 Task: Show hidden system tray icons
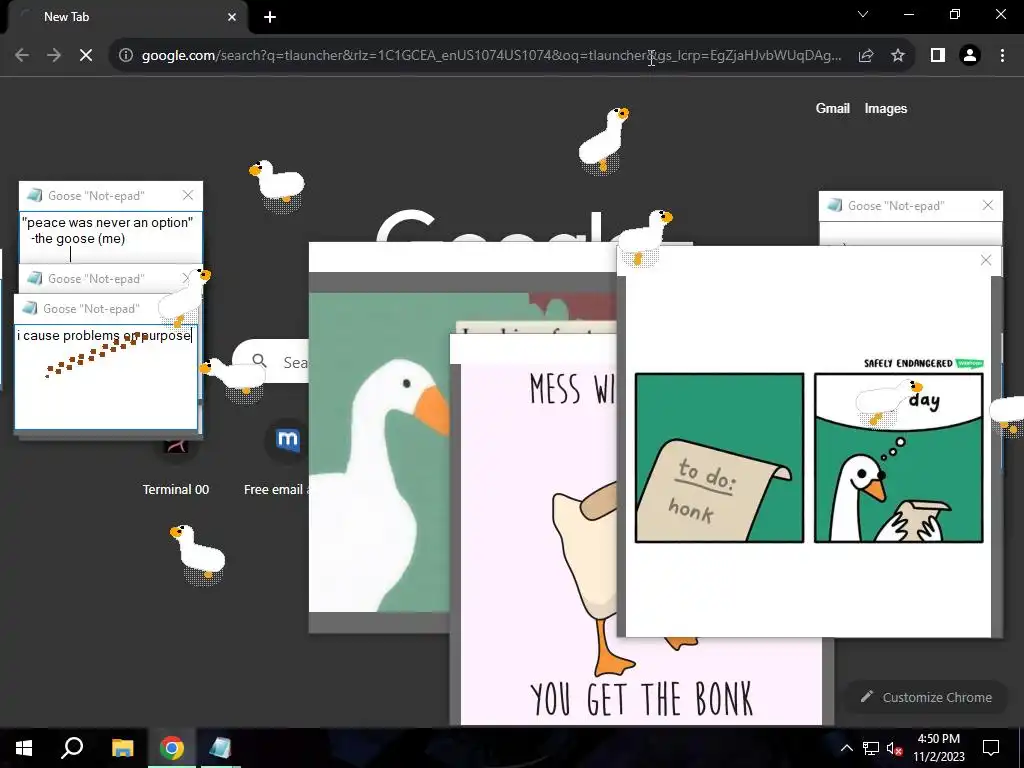[x=846, y=748]
